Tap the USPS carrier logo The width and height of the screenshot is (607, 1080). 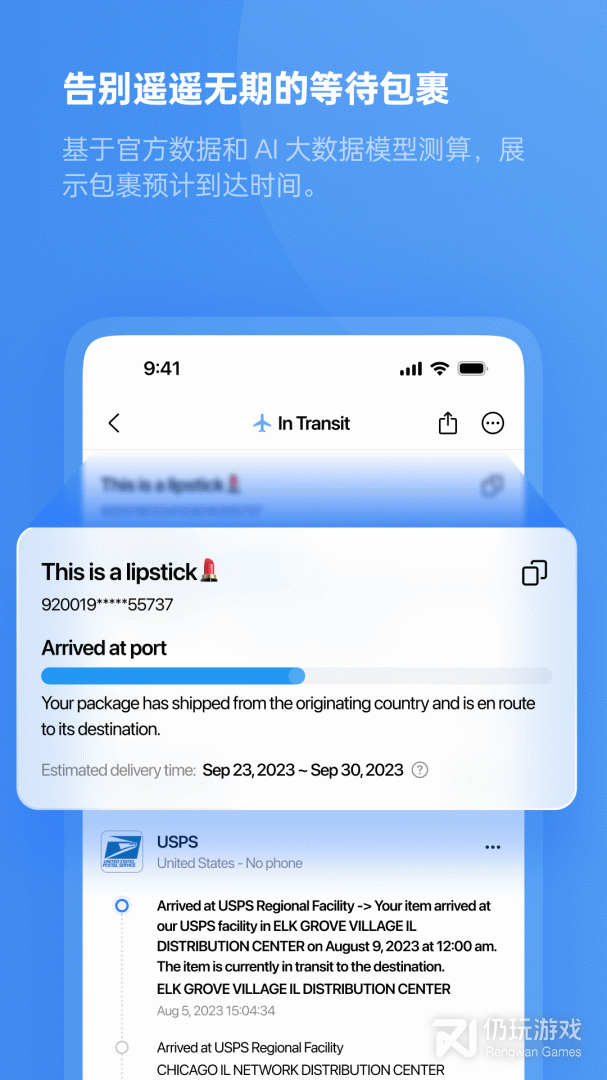click(x=122, y=851)
